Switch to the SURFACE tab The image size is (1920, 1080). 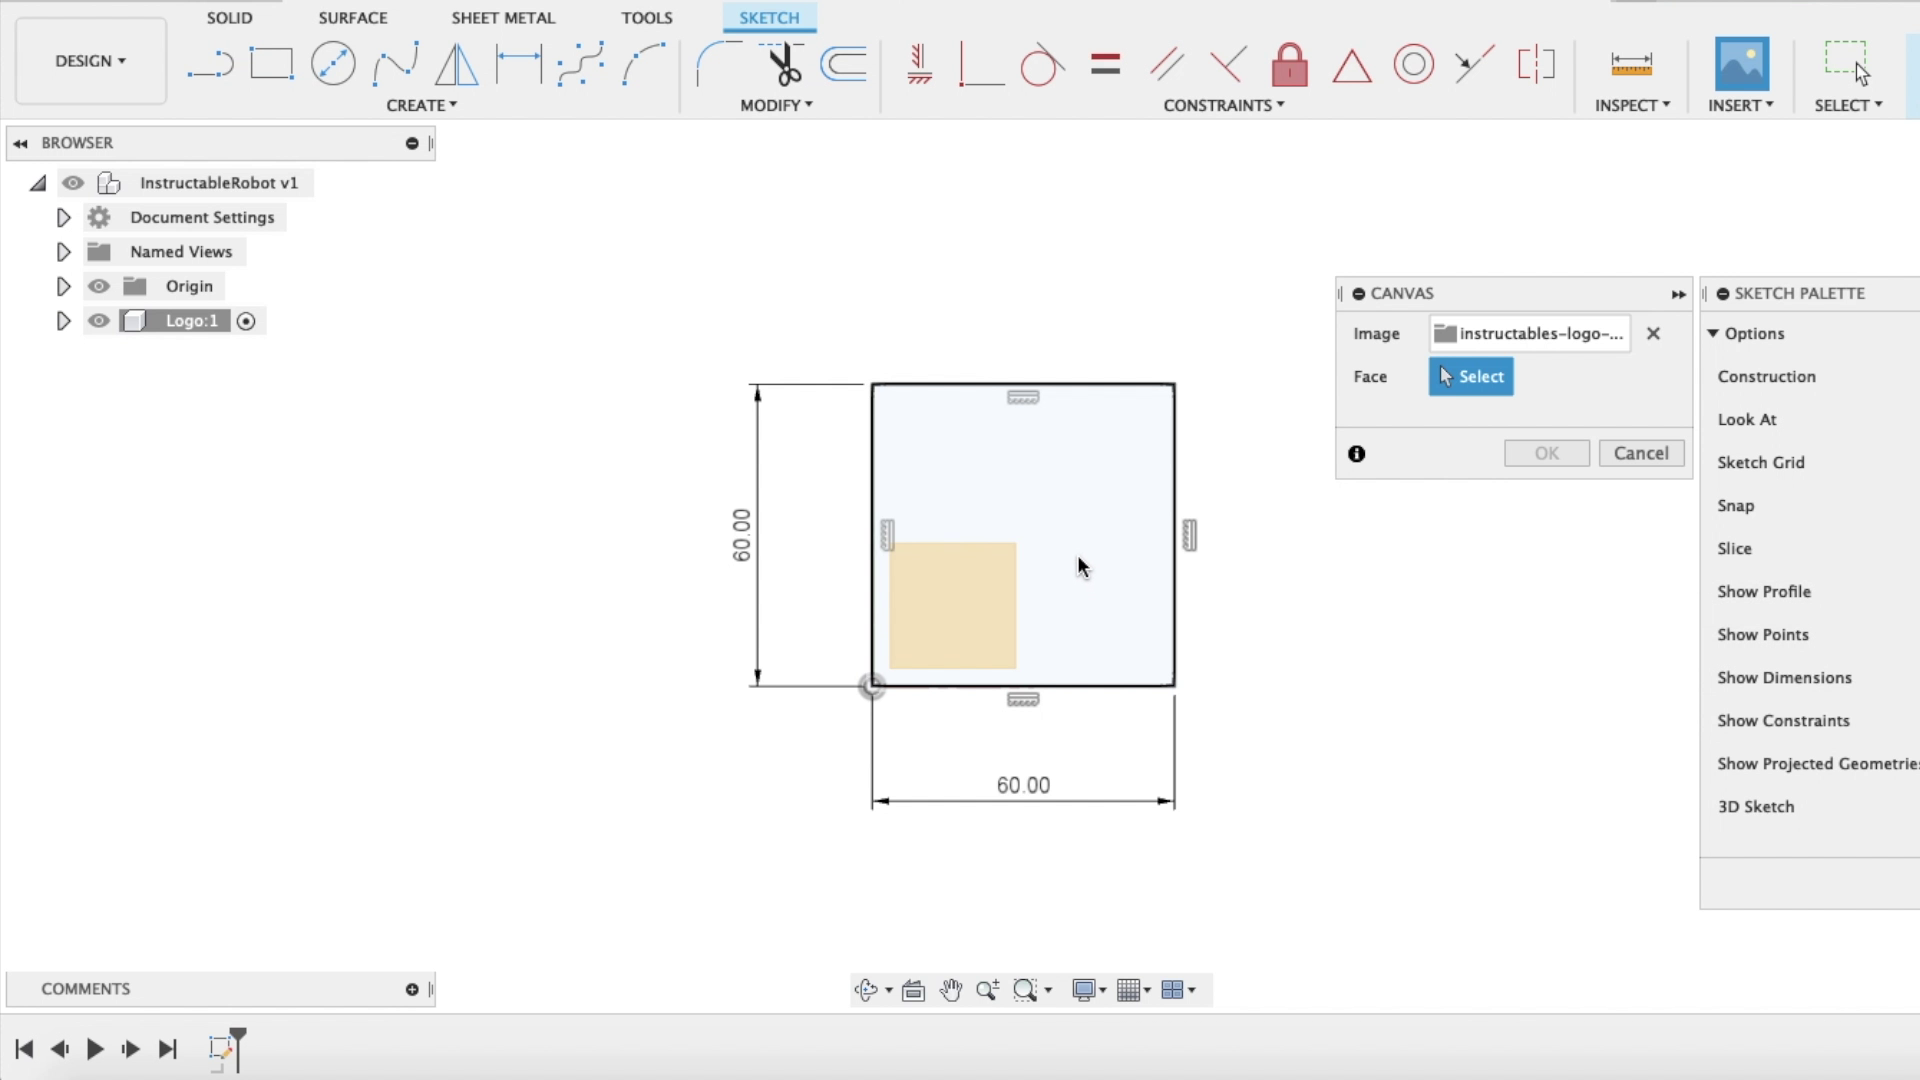pos(352,18)
